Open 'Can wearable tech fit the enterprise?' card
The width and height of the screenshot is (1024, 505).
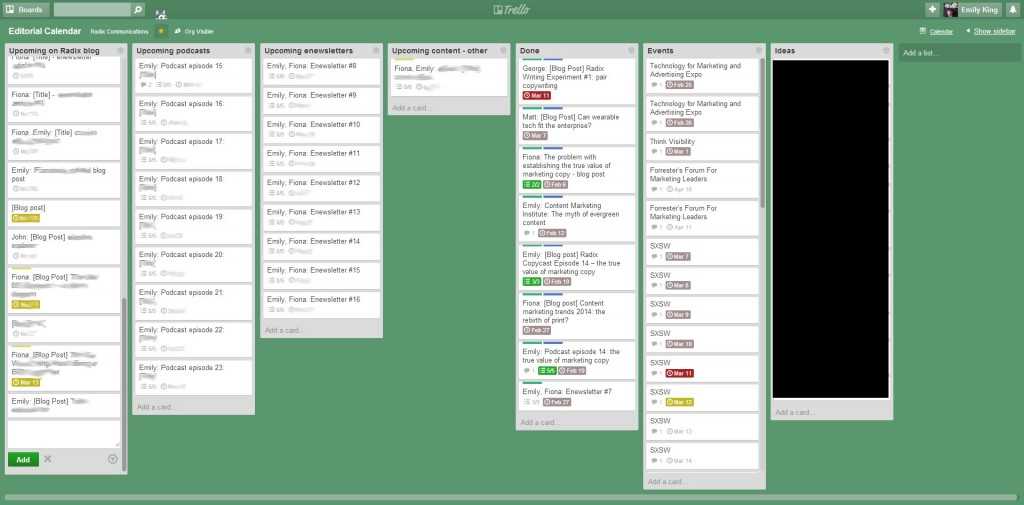coord(577,126)
